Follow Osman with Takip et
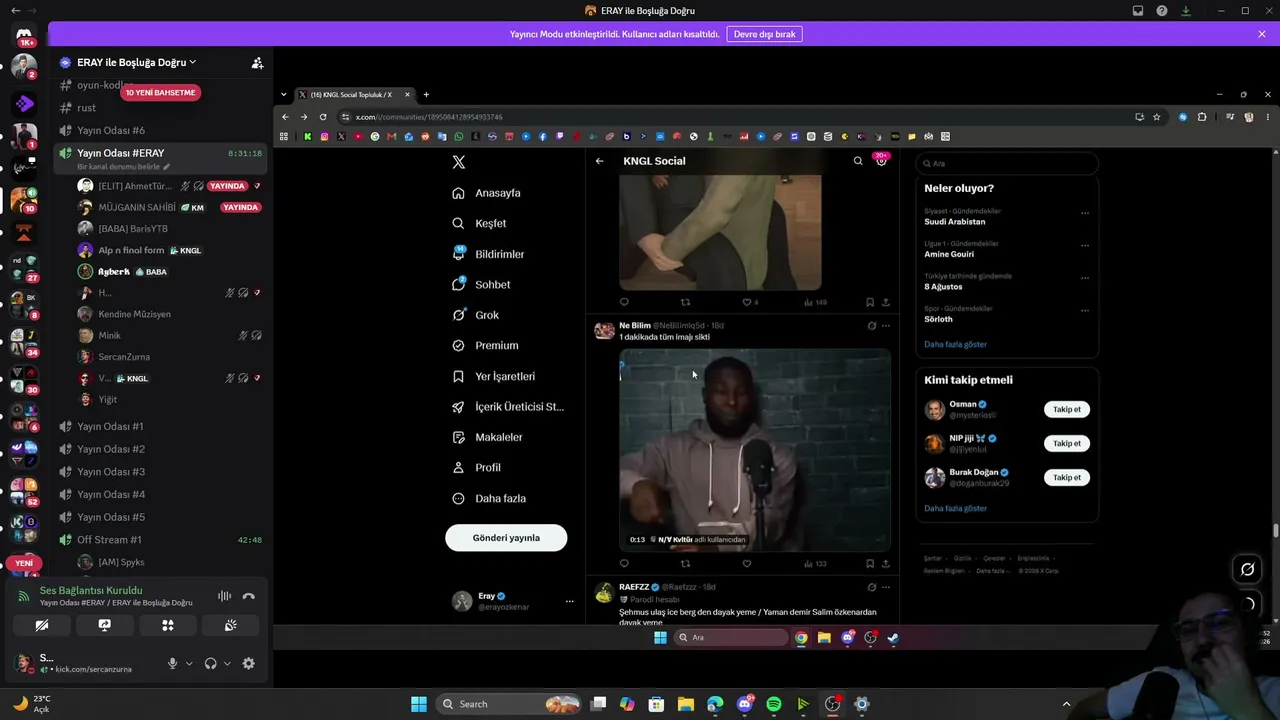This screenshot has height=720, width=1280. coord(1067,409)
